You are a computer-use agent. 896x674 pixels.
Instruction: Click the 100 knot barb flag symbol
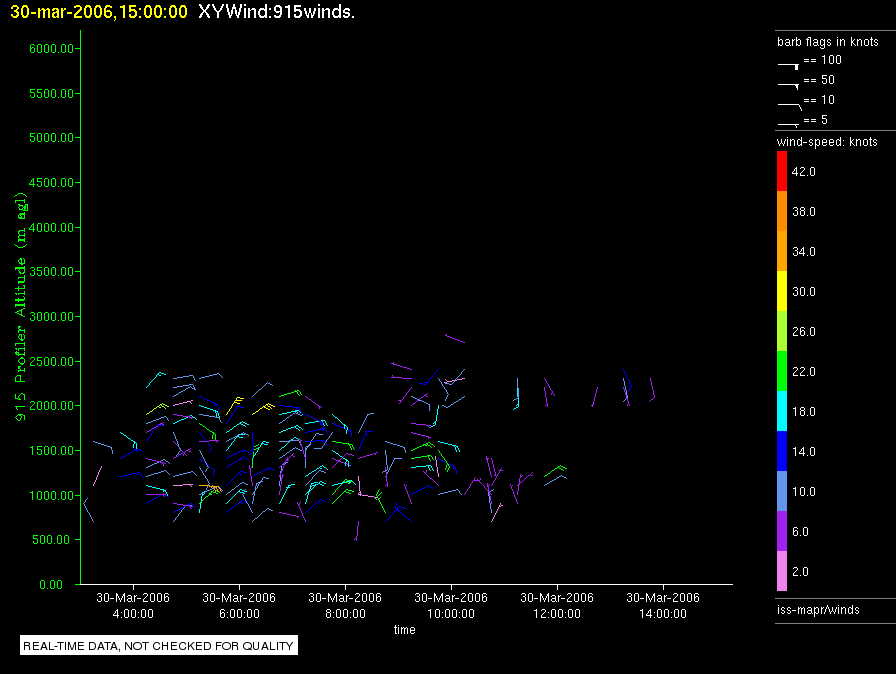pos(788,66)
